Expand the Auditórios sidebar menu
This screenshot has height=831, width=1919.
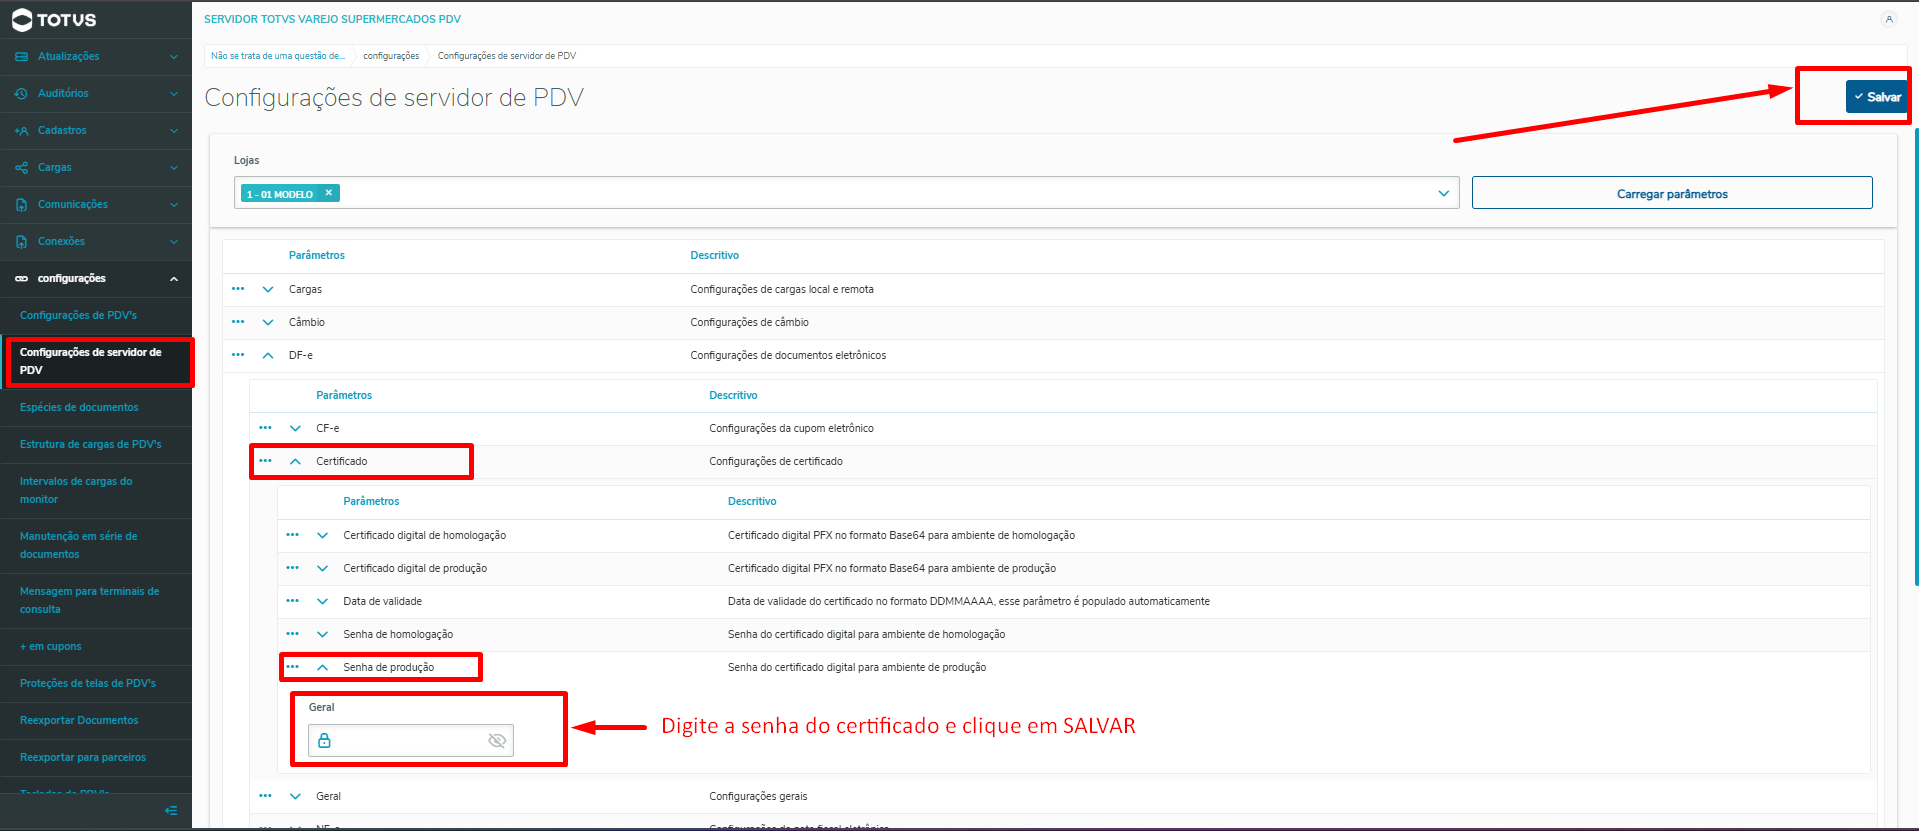pyautogui.click(x=174, y=94)
